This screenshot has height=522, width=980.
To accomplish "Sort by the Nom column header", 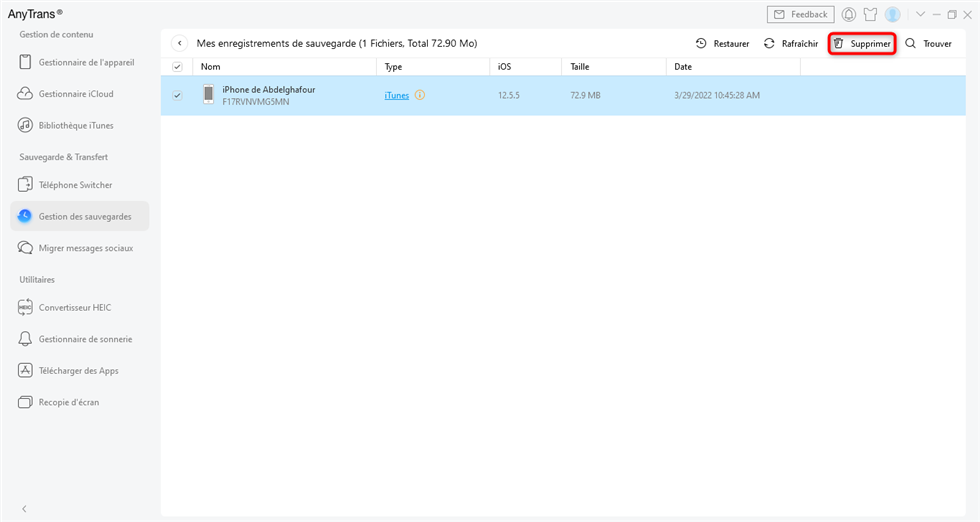I will (x=211, y=67).
